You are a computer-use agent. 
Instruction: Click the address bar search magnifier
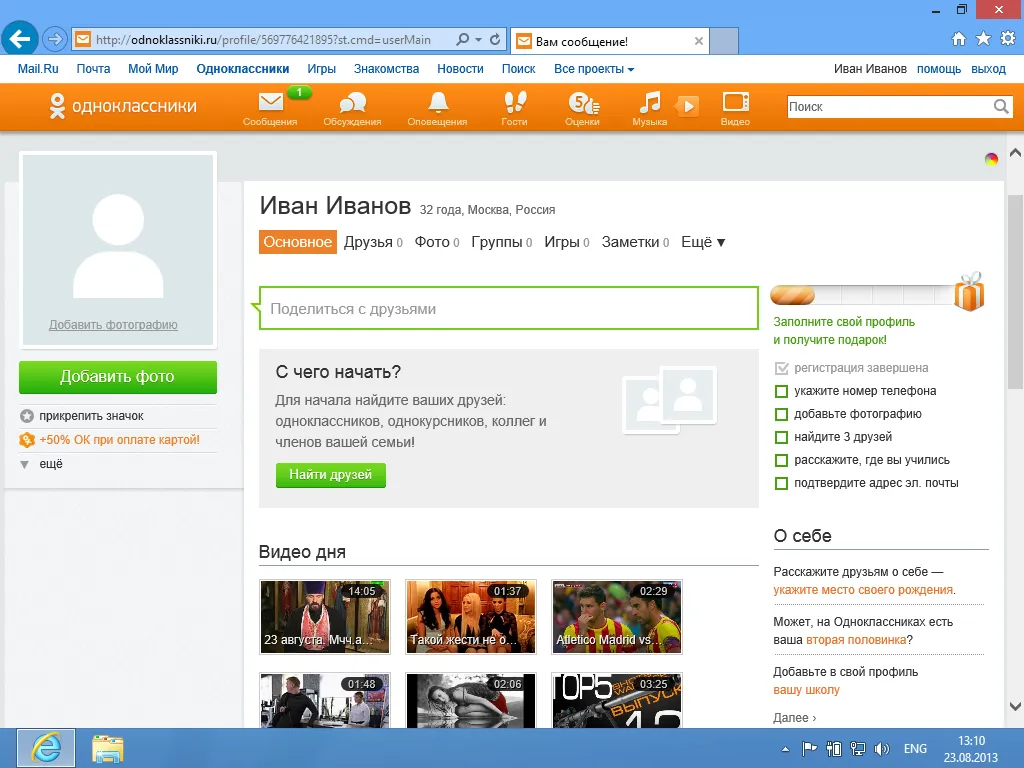[462, 39]
